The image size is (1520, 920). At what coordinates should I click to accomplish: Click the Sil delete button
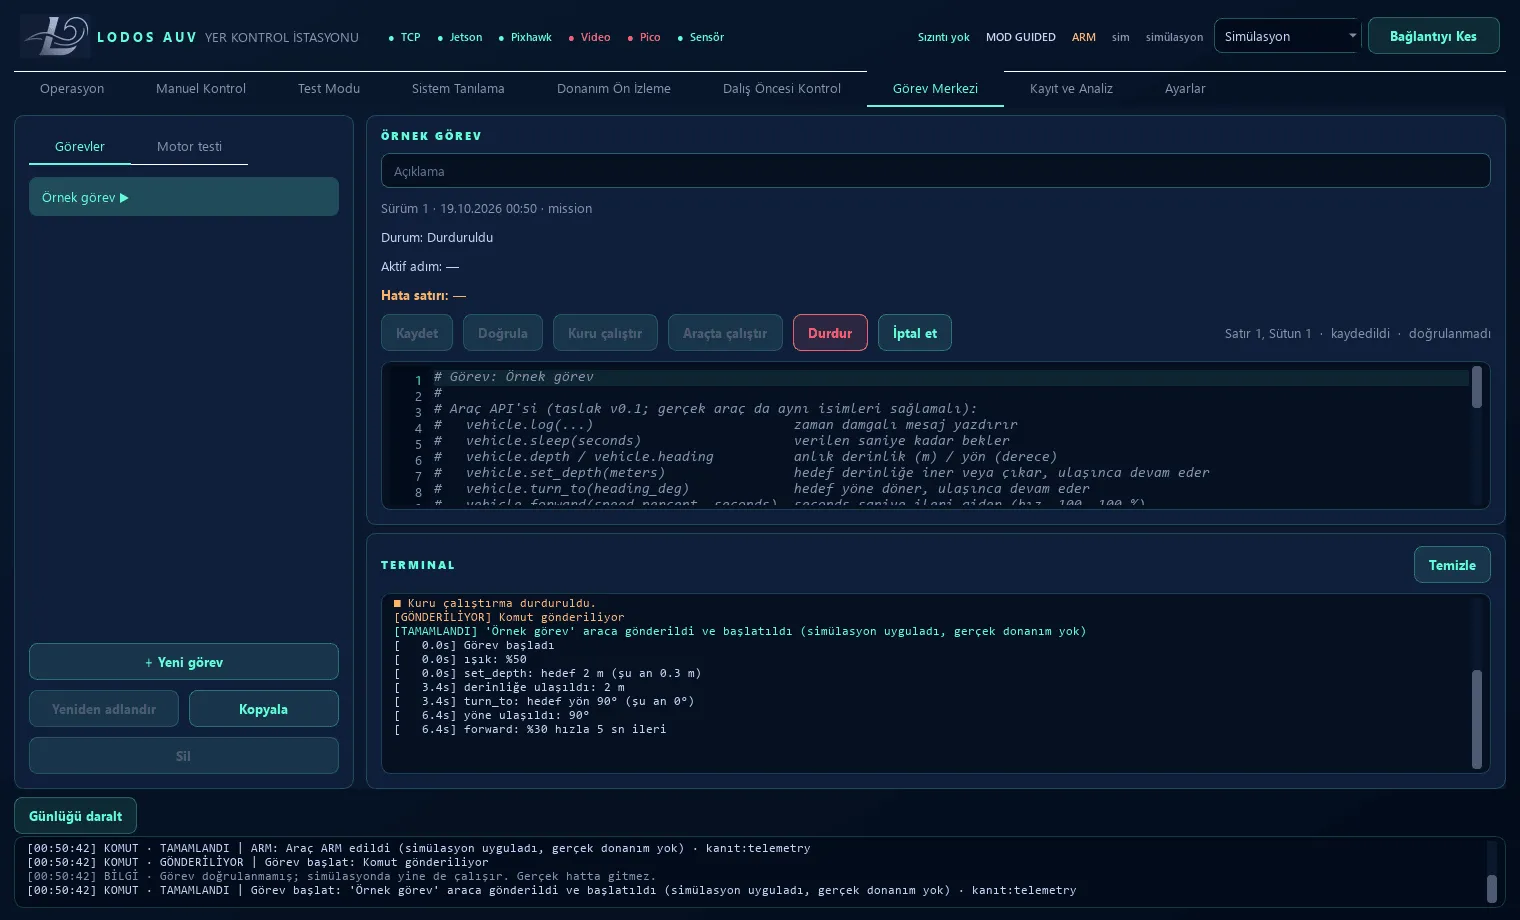click(x=184, y=756)
